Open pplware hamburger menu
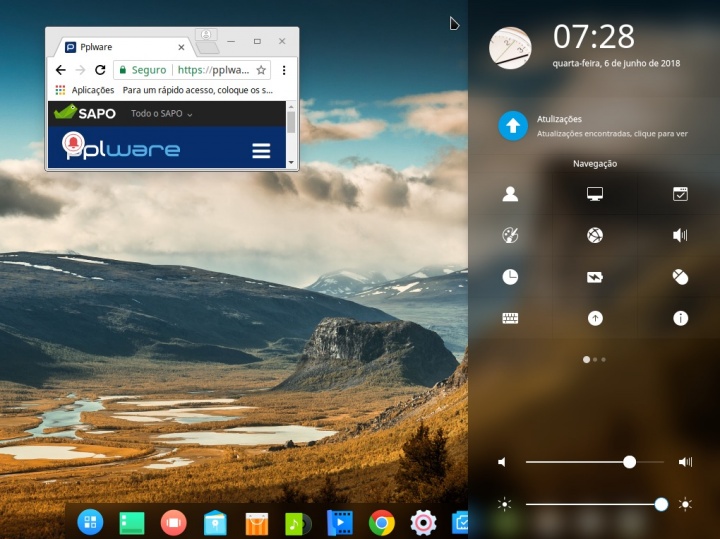Viewport: 720px width, 539px height. (x=261, y=151)
